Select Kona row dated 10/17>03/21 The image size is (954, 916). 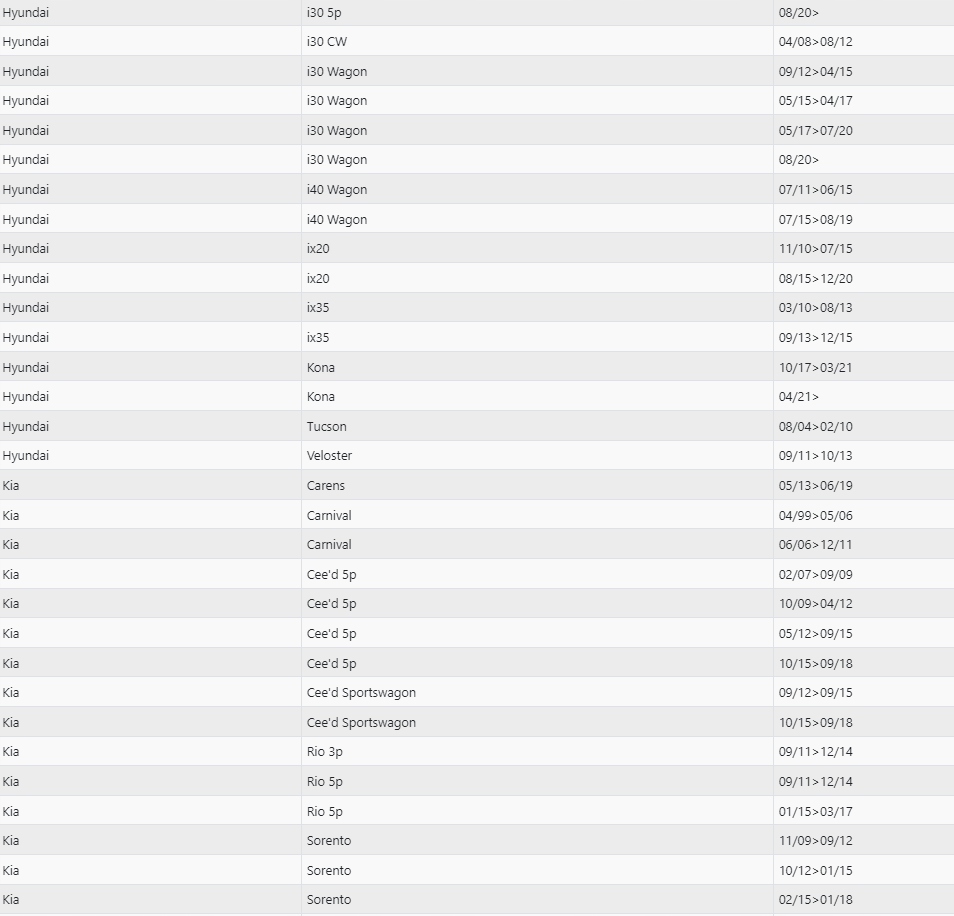click(x=477, y=367)
